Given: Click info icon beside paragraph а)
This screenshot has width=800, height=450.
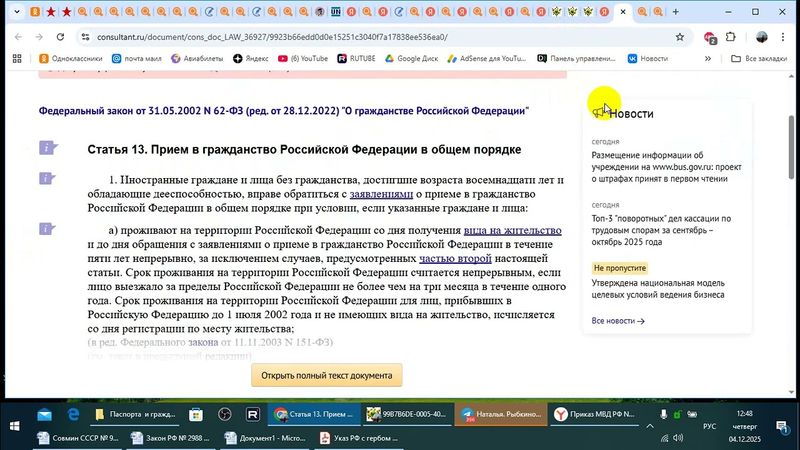Looking at the screenshot, I should tap(47, 229).
